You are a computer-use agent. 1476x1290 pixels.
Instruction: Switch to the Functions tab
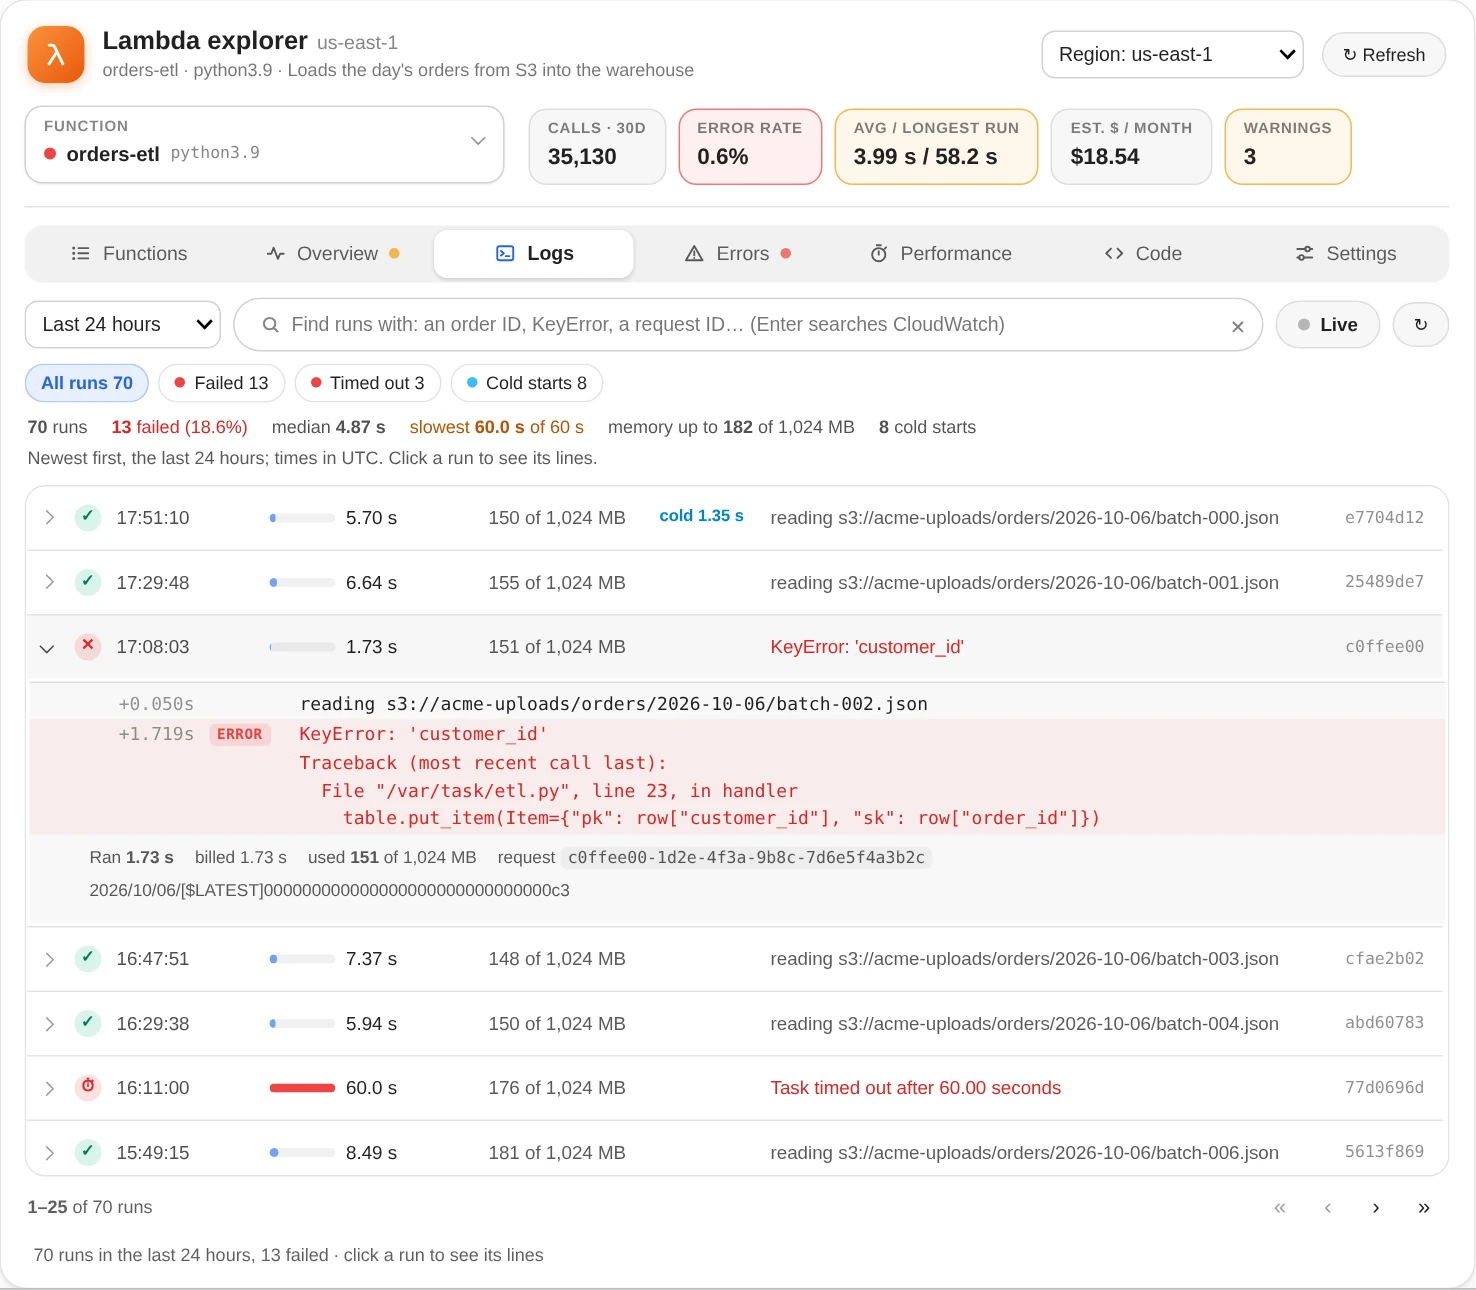click(129, 254)
